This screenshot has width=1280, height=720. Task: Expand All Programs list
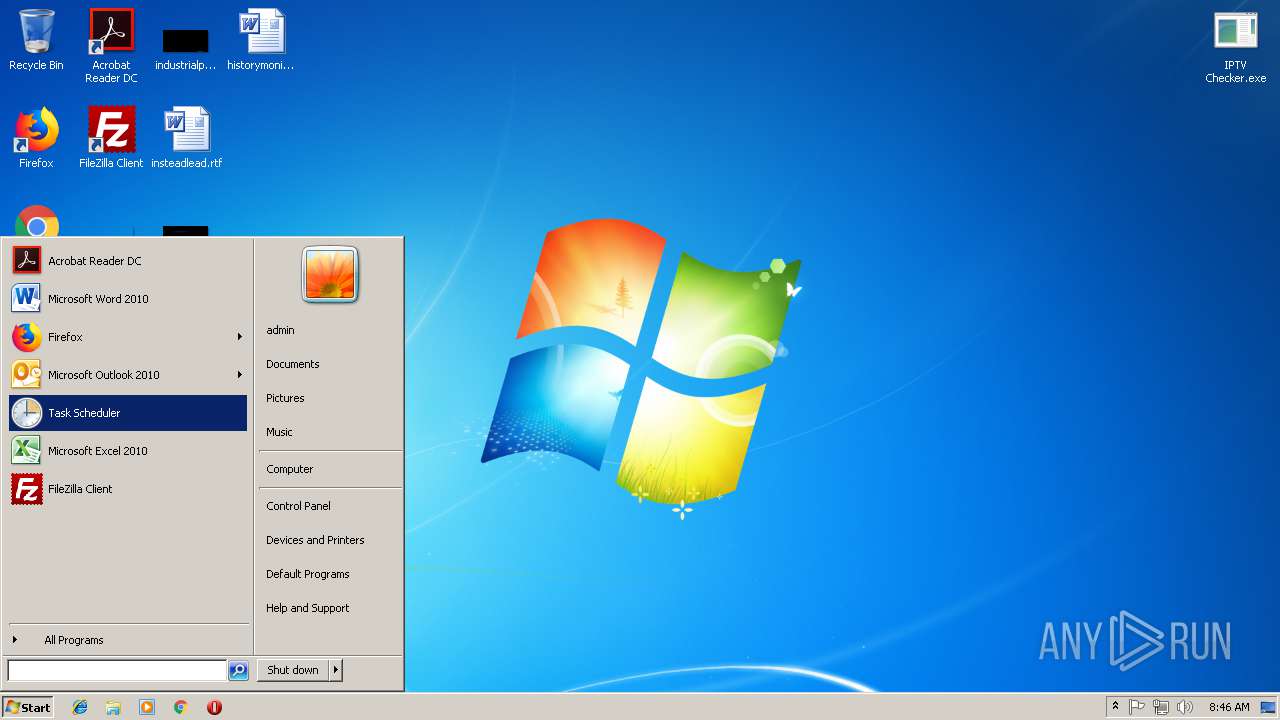[x=128, y=640]
